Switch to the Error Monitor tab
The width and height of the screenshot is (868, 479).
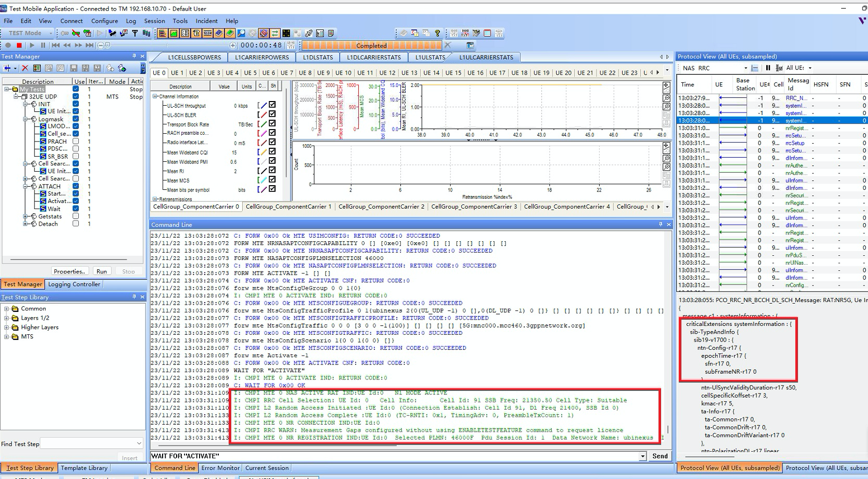point(220,468)
